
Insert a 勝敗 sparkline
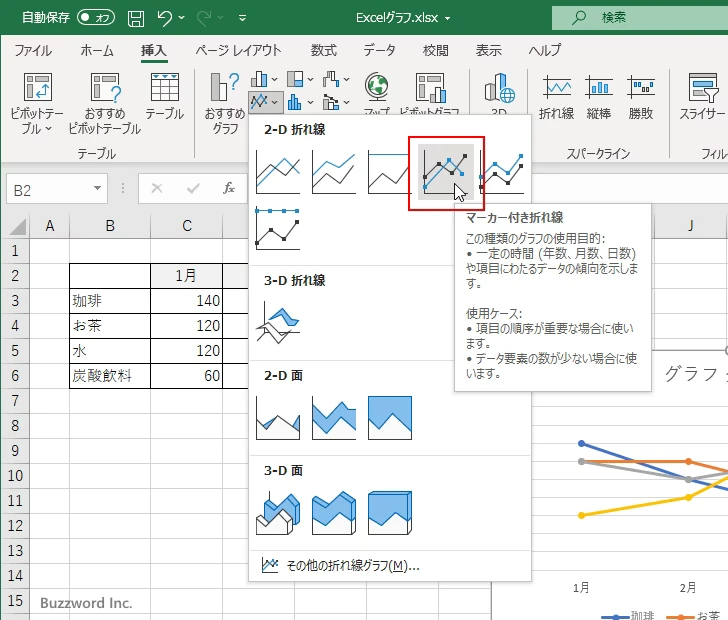pyautogui.click(x=641, y=98)
